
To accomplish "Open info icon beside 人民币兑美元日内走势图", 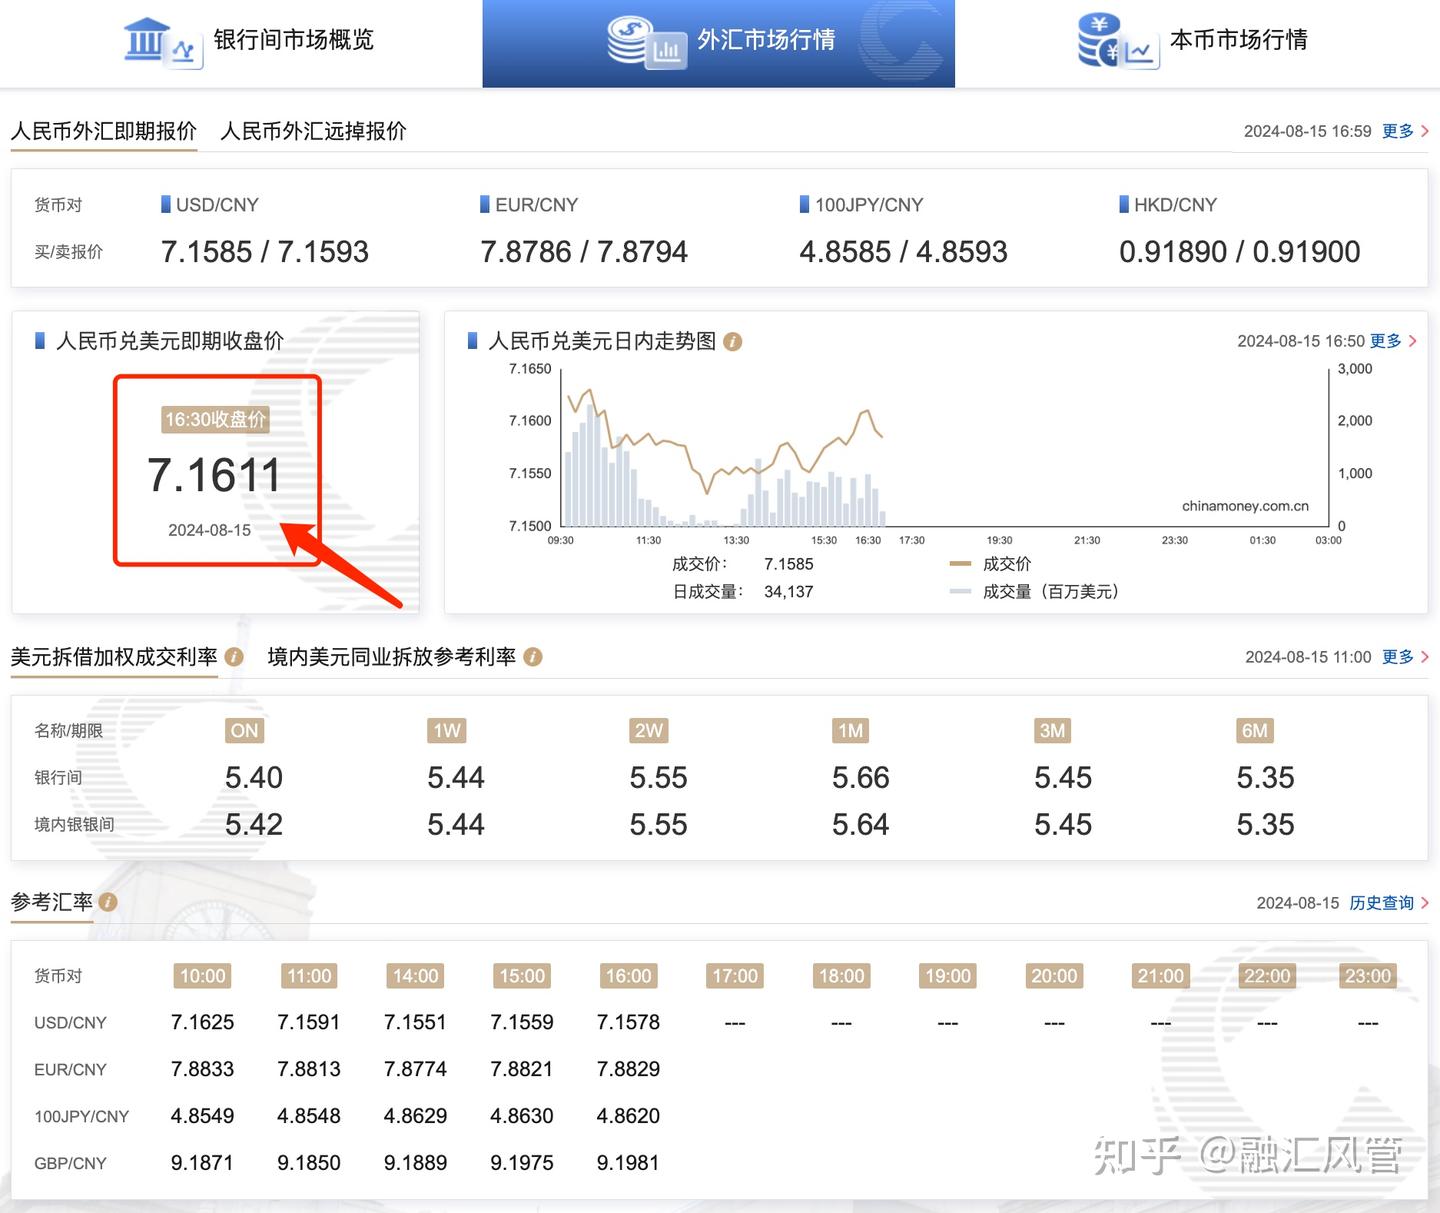I will point(732,341).
